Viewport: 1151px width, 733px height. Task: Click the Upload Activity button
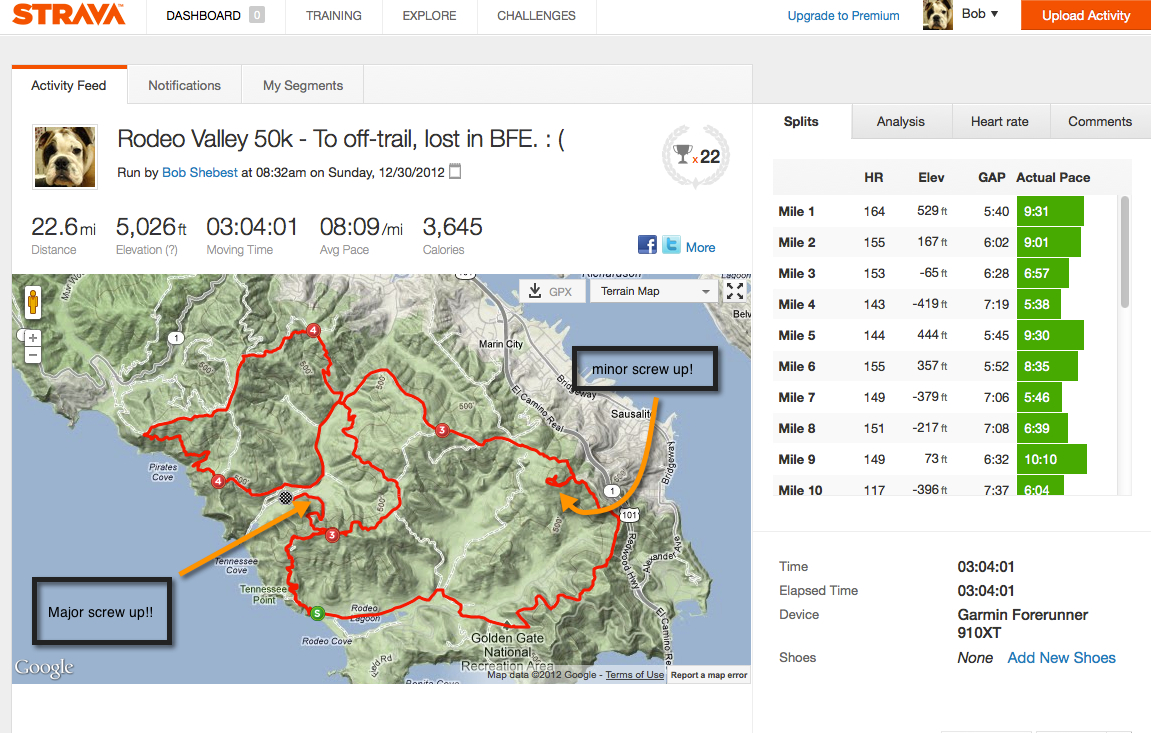1085,15
